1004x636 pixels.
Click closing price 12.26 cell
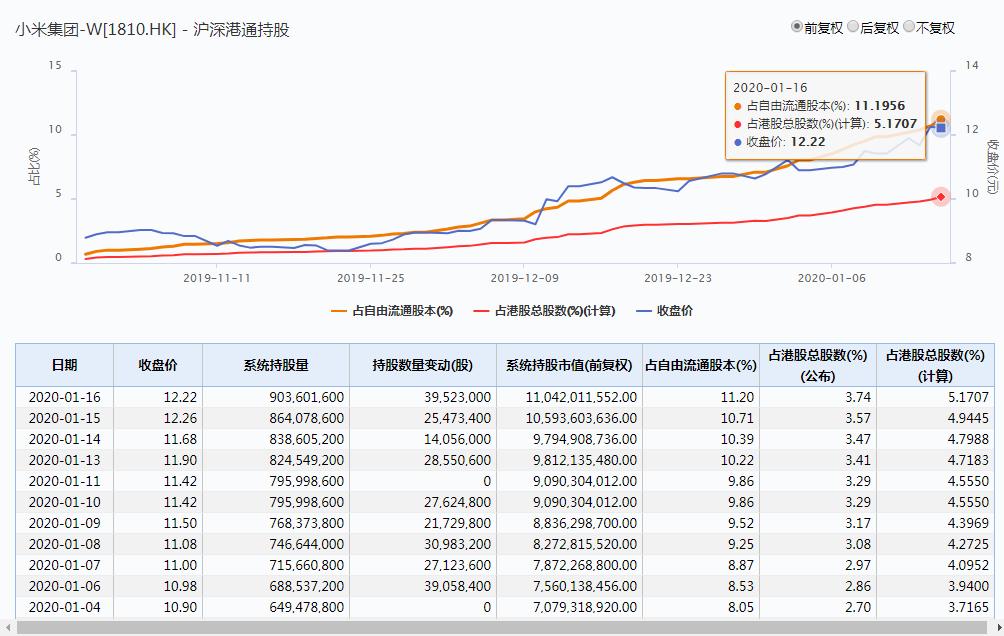click(158, 418)
